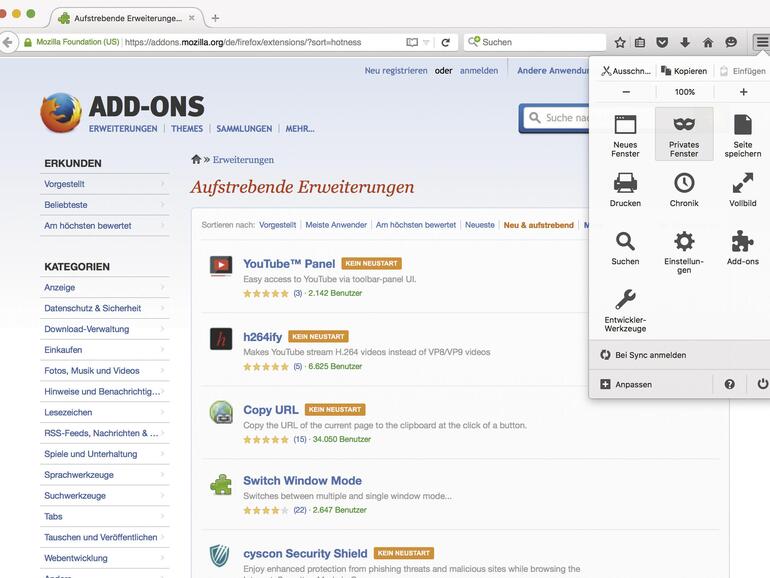Viewport: 770px width, 578px height.
Task: Zoom out with the minus button
Action: coord(626,92)
